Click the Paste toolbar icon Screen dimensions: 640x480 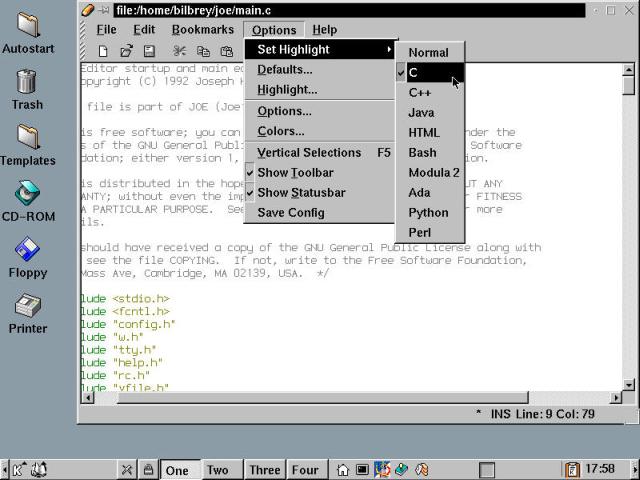pyautogui.click(x=226, y=51)
